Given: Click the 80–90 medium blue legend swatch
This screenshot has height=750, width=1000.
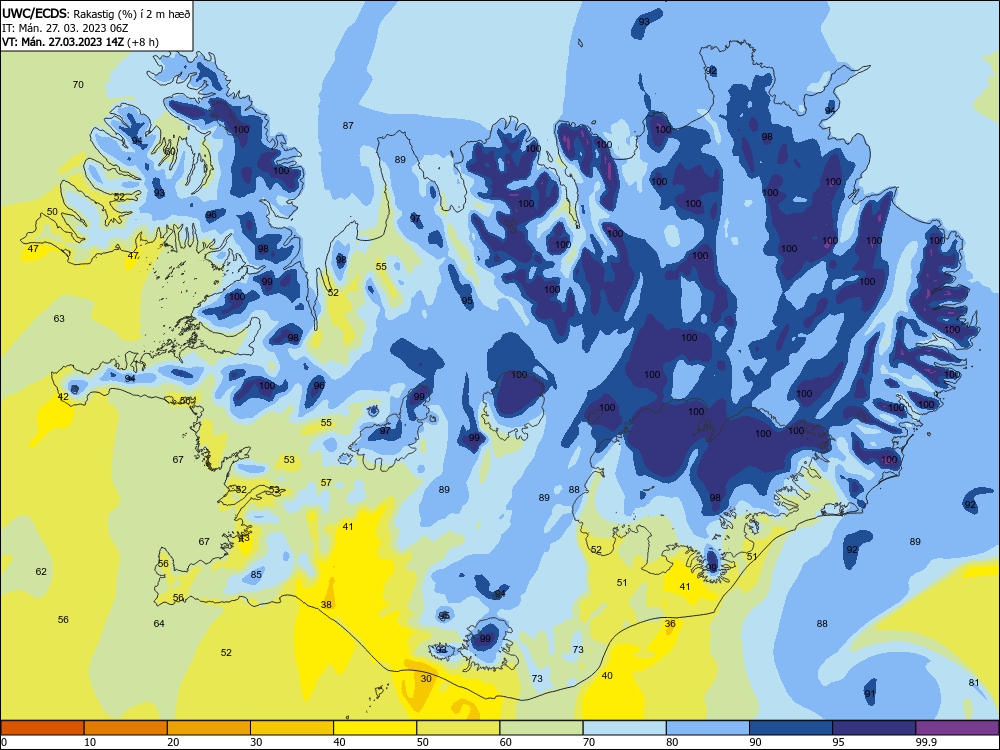Looking at the screenshot, I should pos(708,728).
